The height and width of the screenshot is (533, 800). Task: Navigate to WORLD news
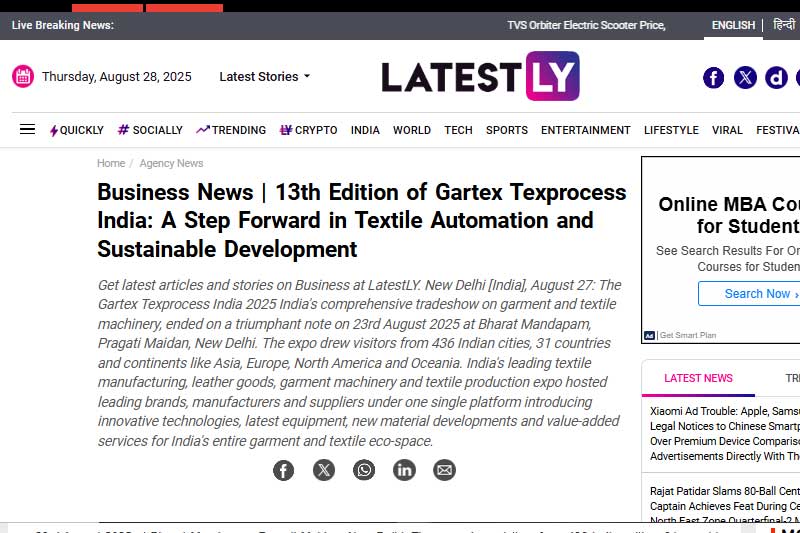412,130
